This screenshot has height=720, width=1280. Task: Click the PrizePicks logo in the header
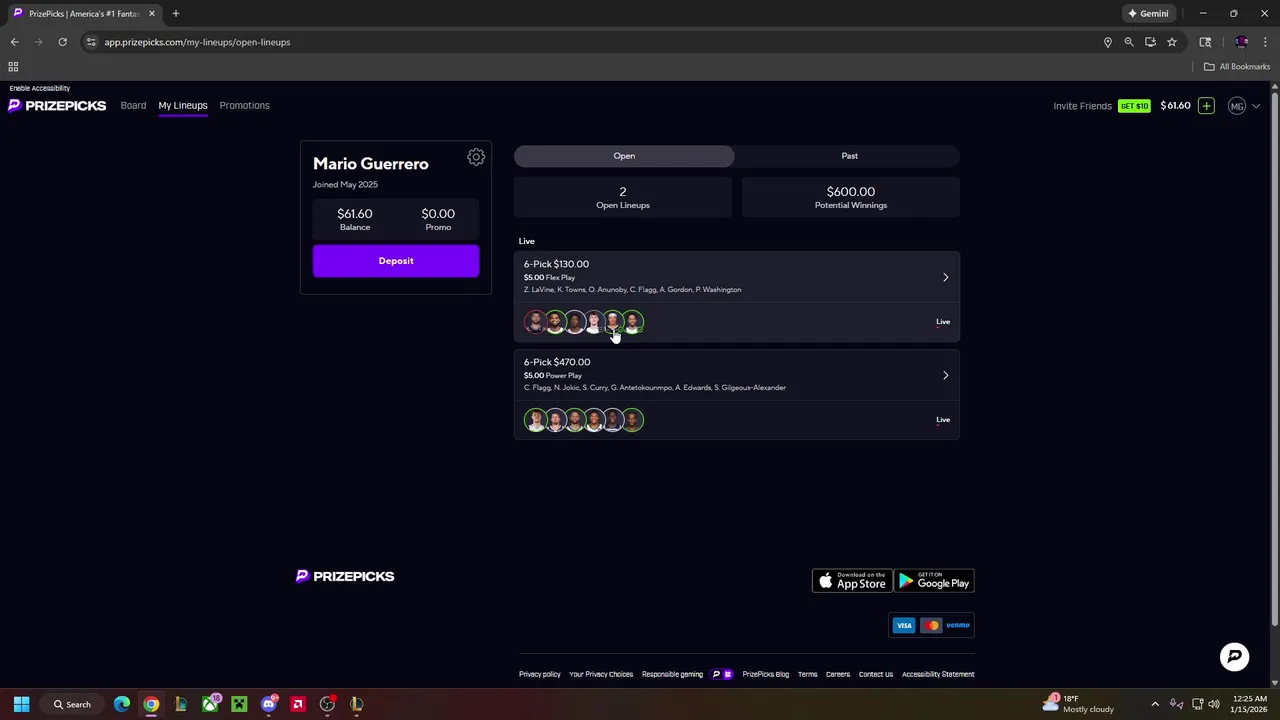57,105
